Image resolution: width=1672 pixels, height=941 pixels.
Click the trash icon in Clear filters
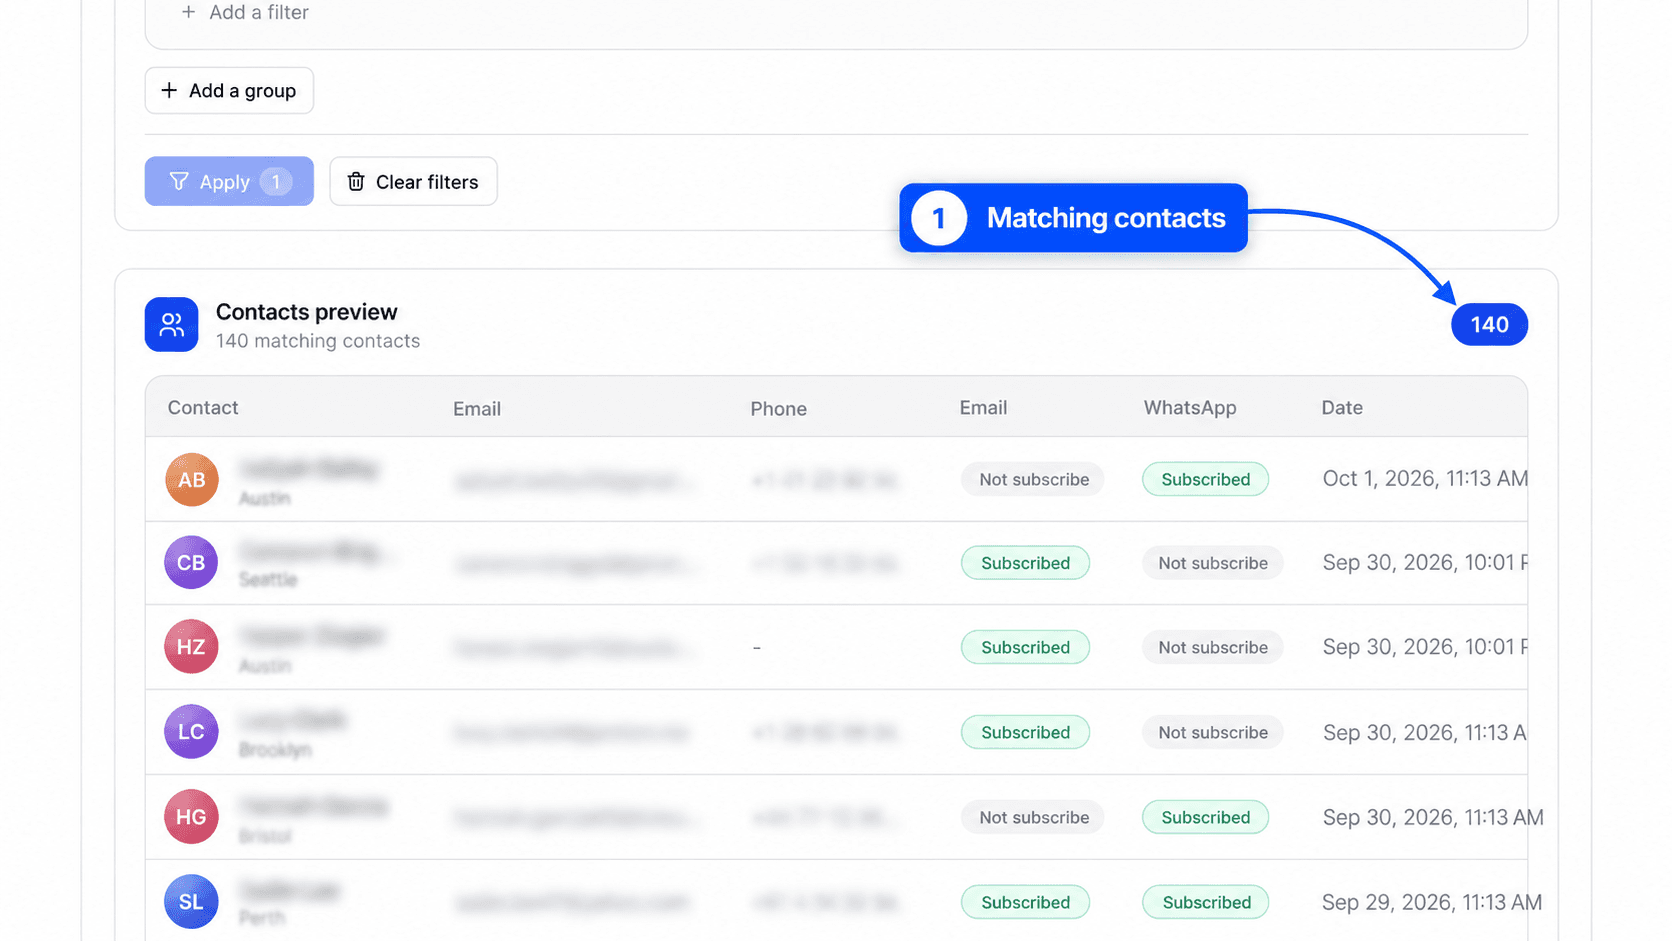coord(356,181)
